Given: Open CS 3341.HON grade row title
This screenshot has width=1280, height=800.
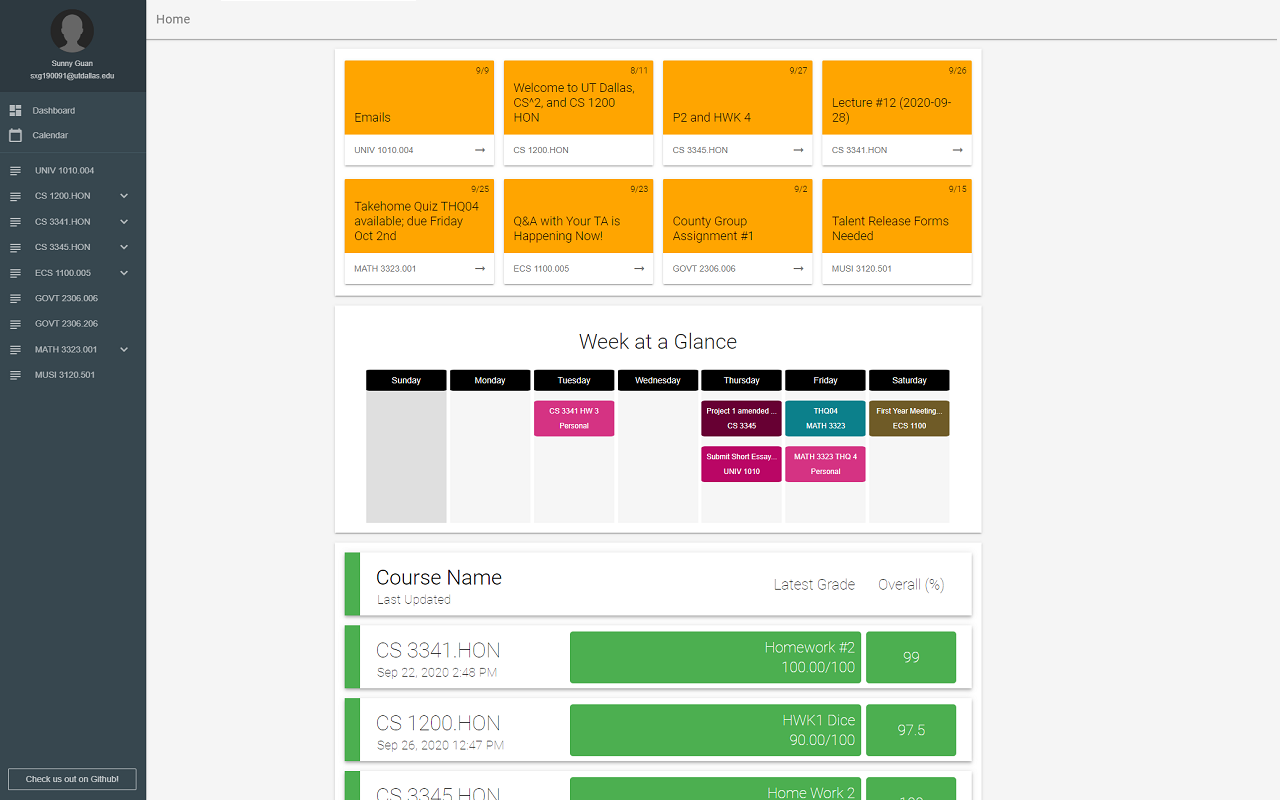Looking at the screenshot, I should (438, 650).
